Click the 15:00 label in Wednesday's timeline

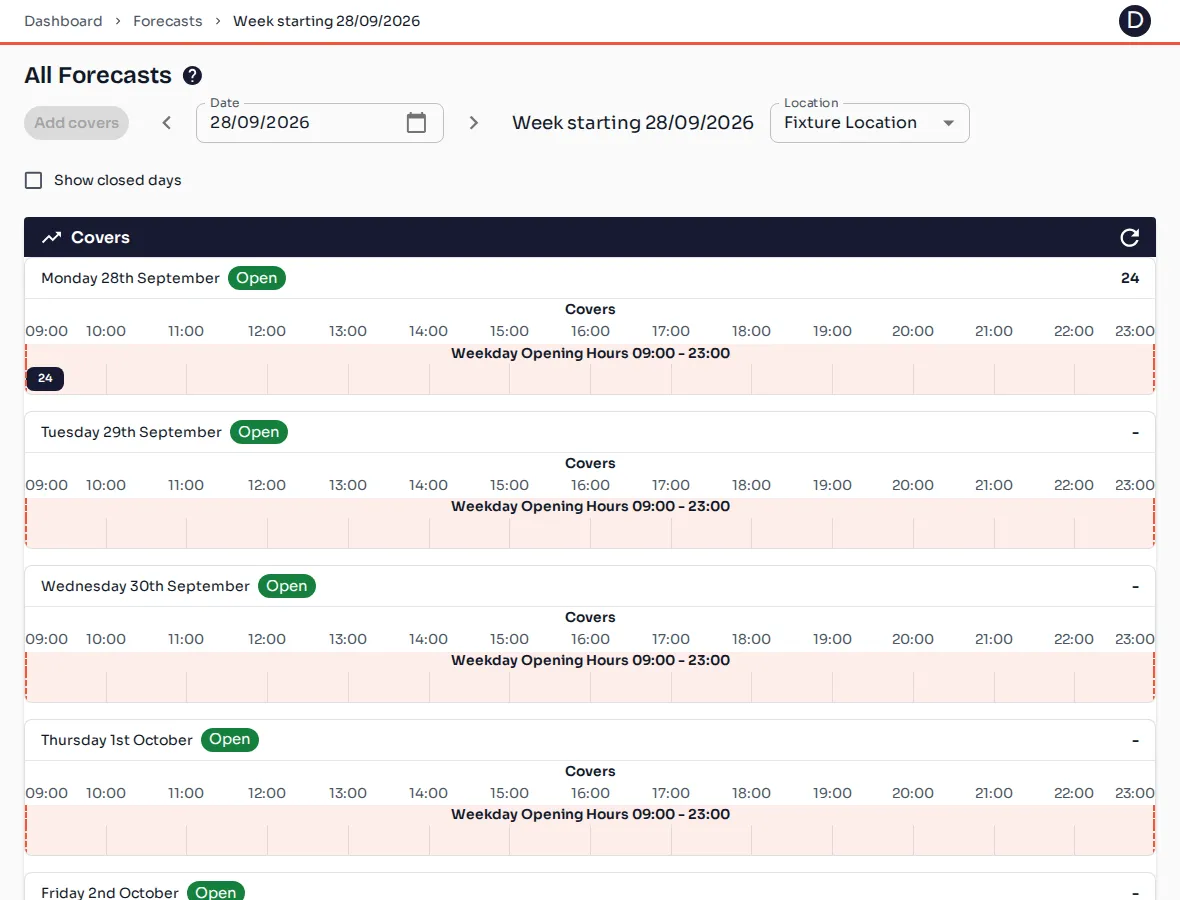click(509, 639)
